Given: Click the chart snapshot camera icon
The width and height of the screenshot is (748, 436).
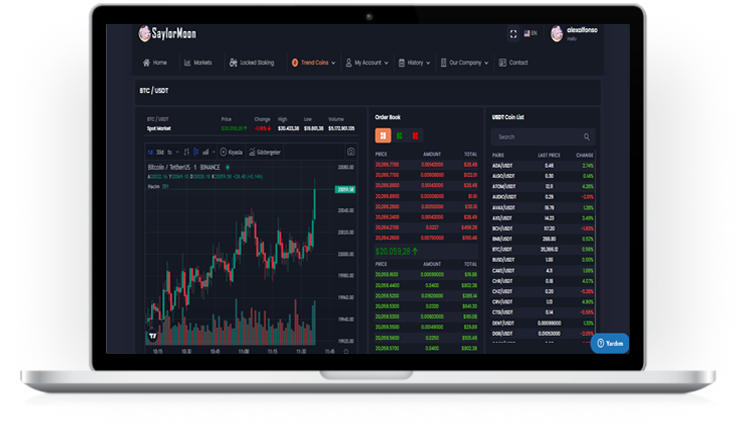Looking at the screenshot, I should point(351,152).
